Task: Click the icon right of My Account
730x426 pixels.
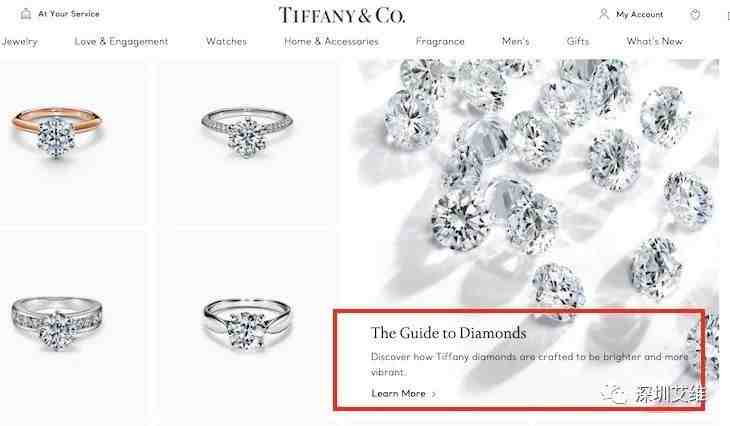Action: 695,14
